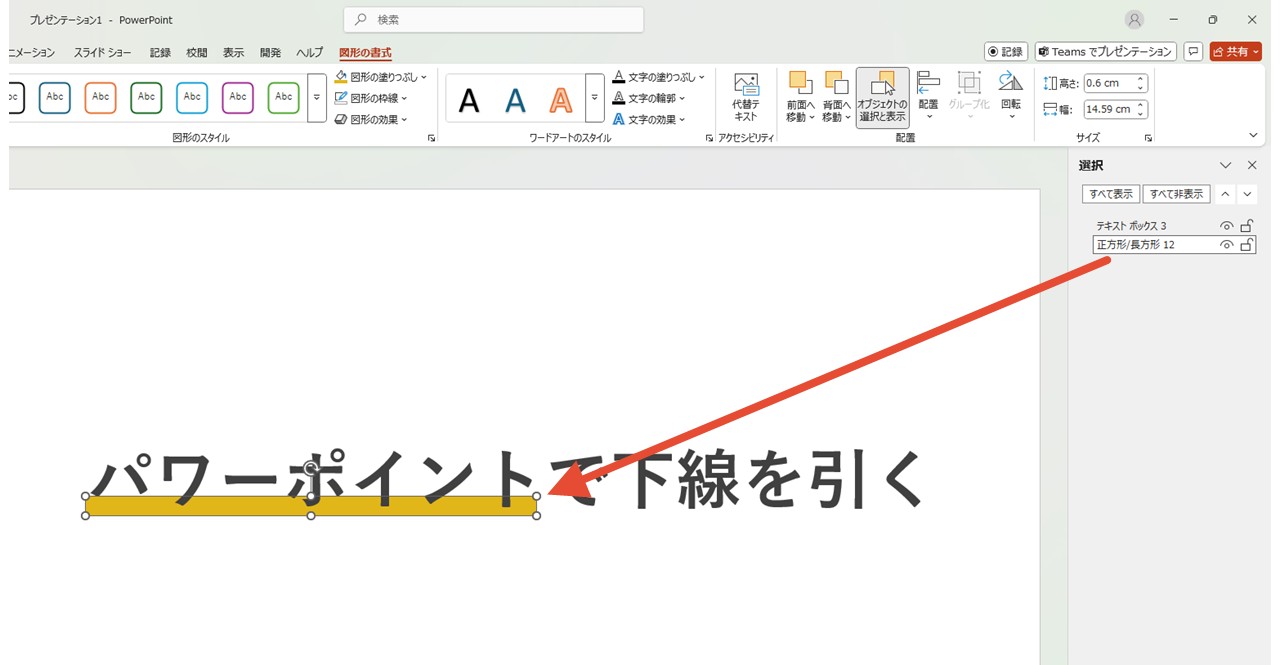
Task: Select テキスト ボックス 3 in selection pane
Action: pyautogui.click(x=1131, y=226)
